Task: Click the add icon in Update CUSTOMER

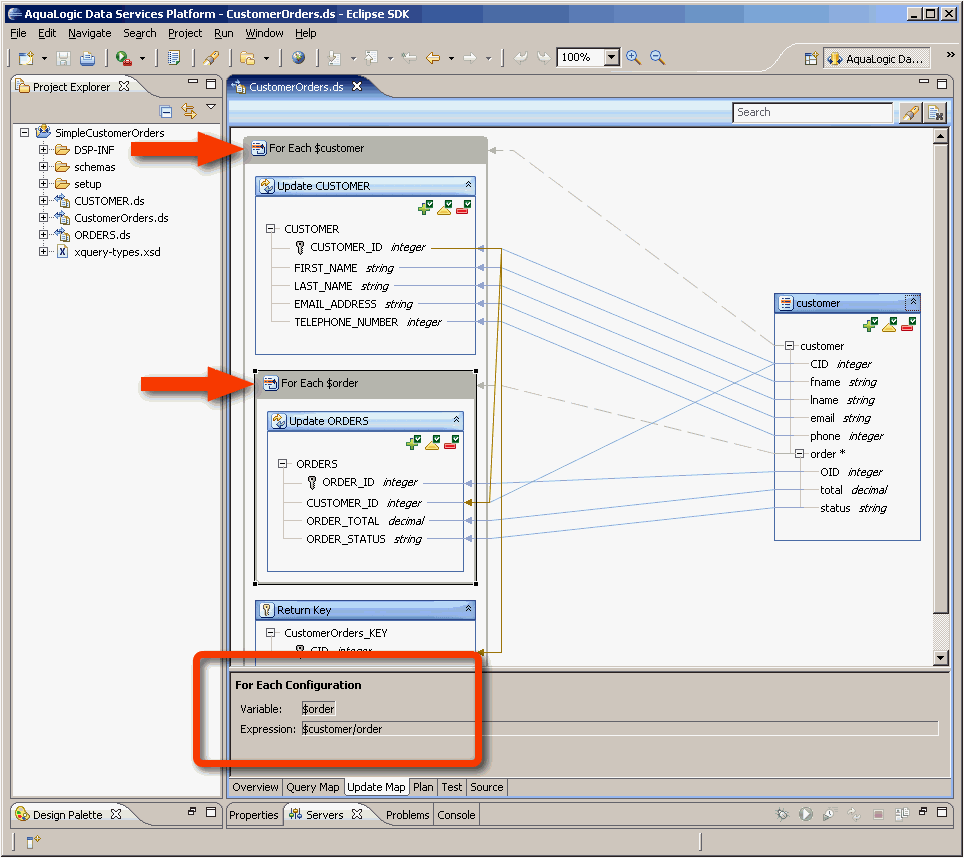Action: 425,208
